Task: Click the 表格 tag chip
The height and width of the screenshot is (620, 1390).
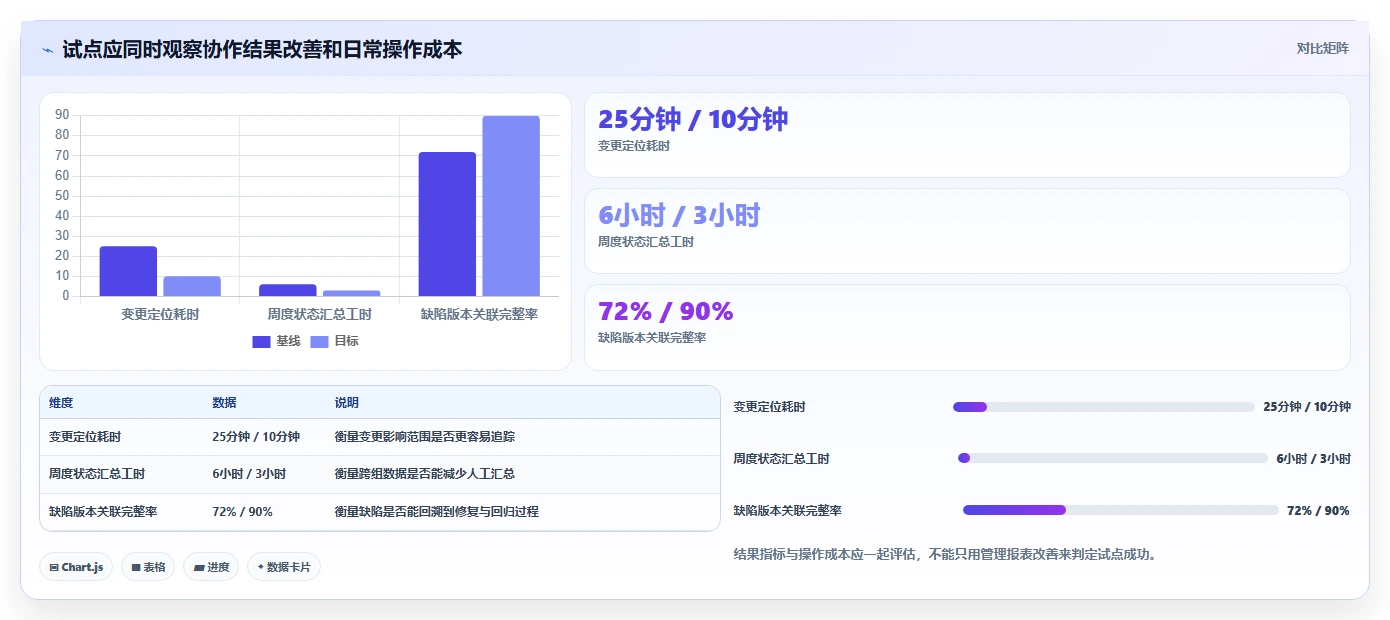Action: pos(148,567)
